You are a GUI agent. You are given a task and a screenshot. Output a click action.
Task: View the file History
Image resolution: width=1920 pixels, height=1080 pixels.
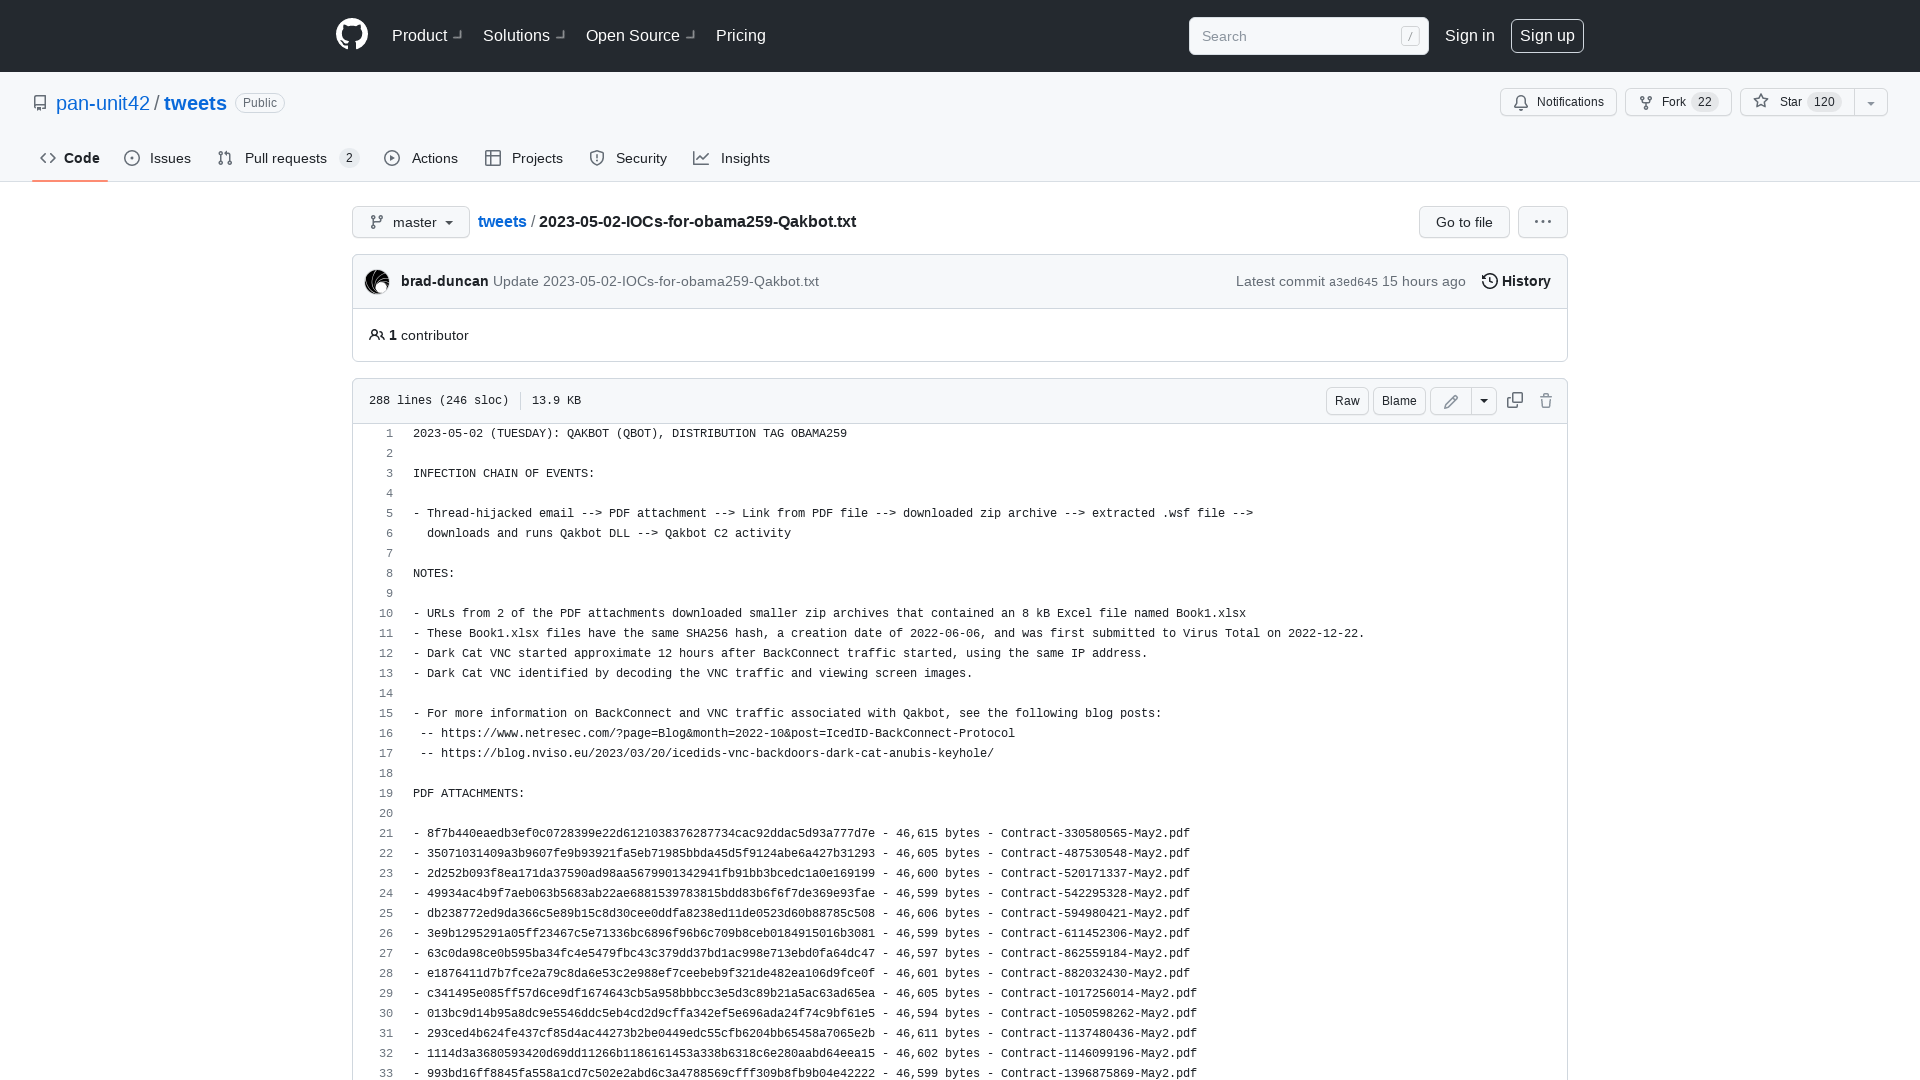1516,281
